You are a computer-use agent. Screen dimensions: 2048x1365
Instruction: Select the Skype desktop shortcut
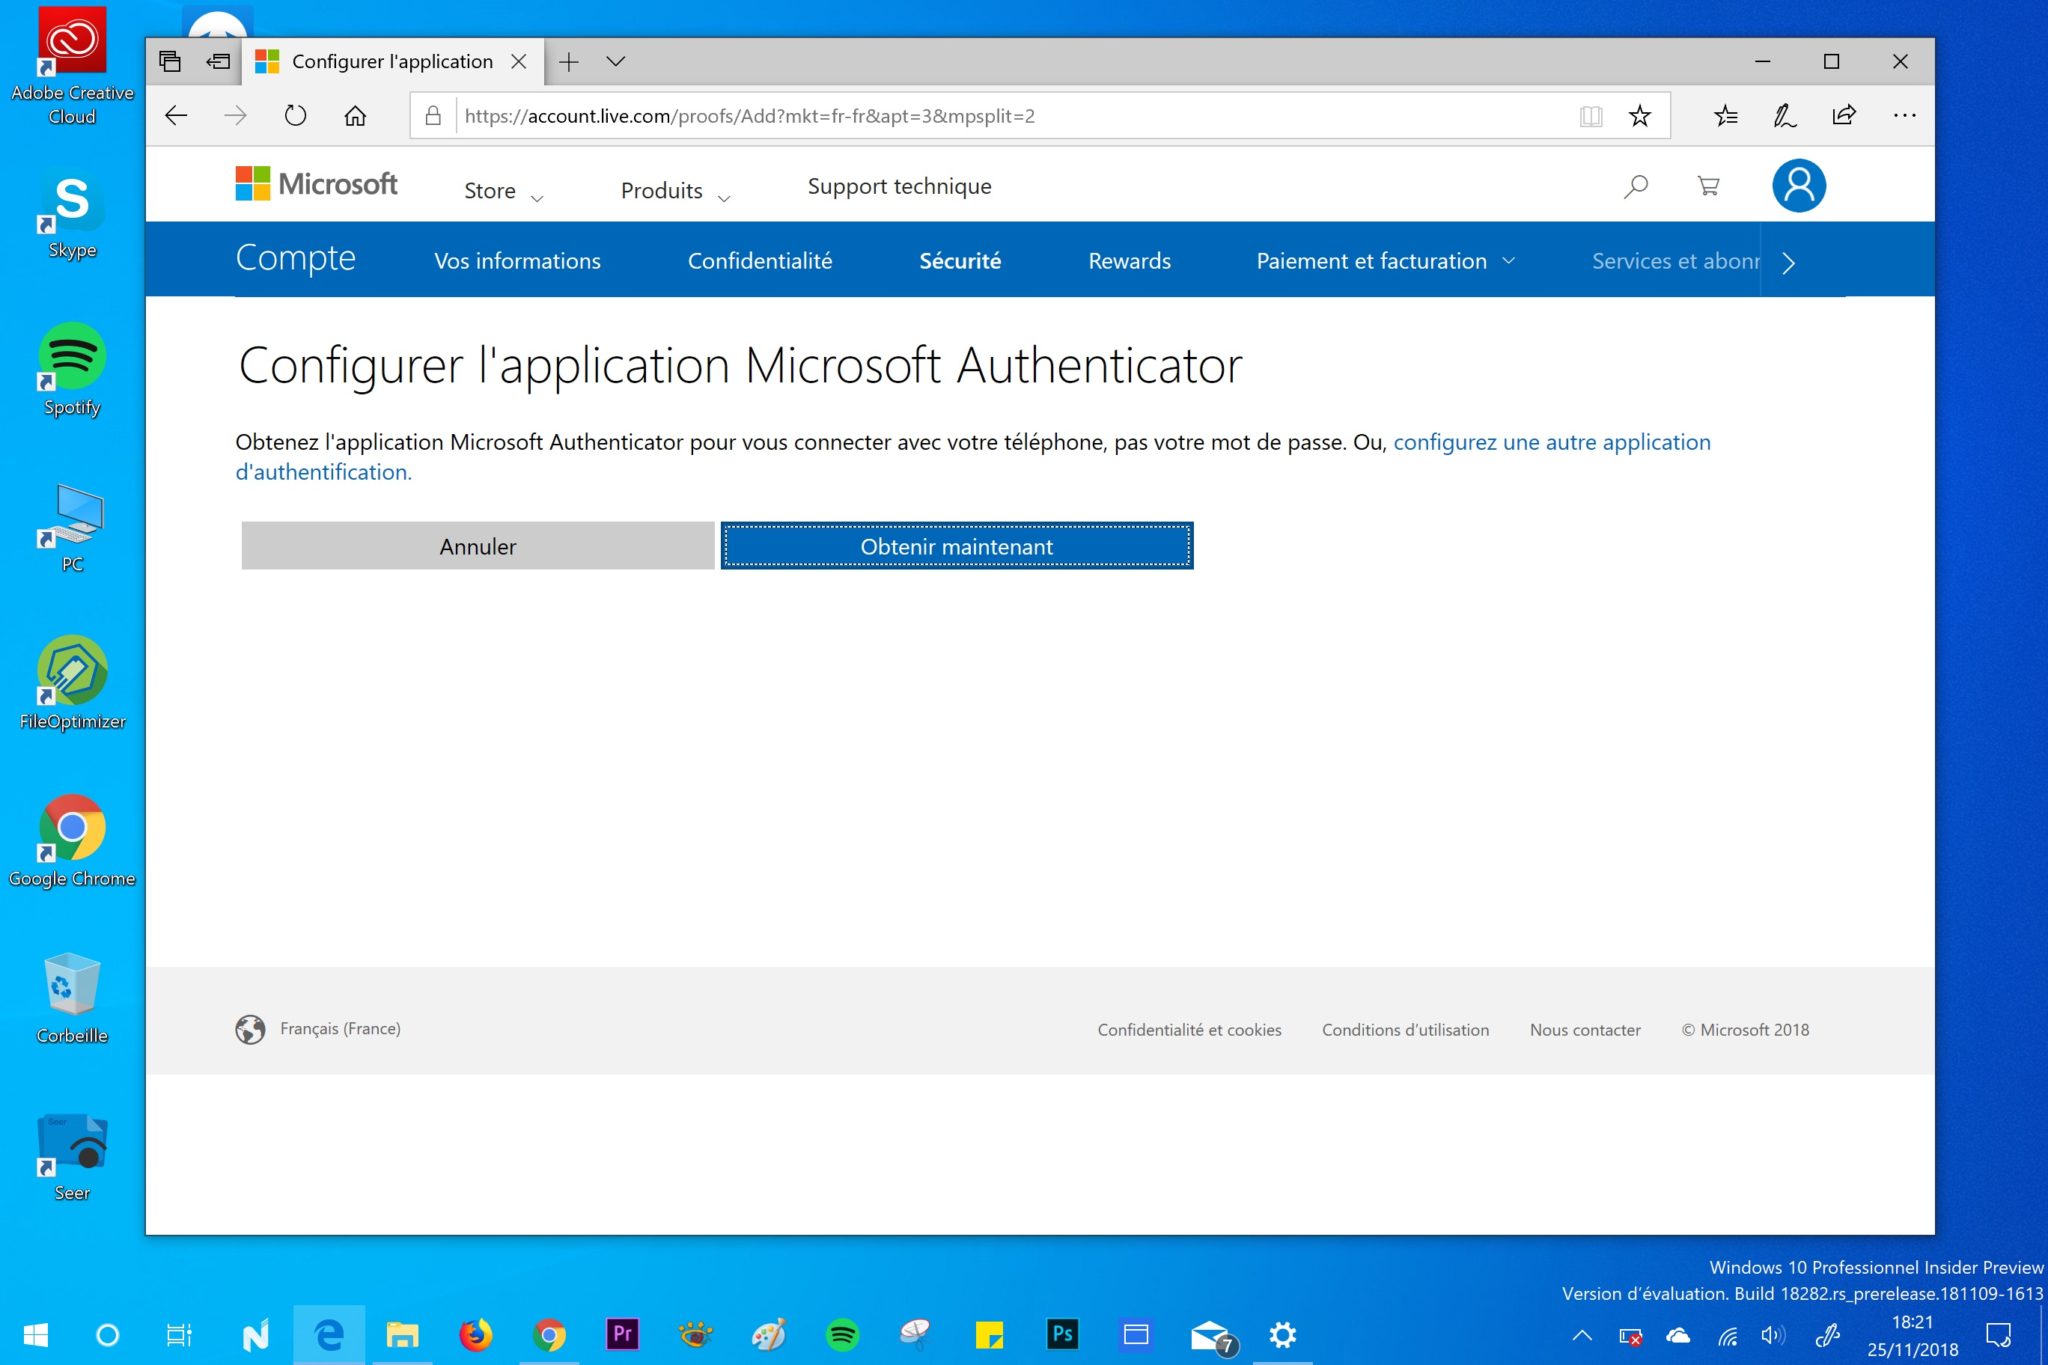click(x=72, y=214)
